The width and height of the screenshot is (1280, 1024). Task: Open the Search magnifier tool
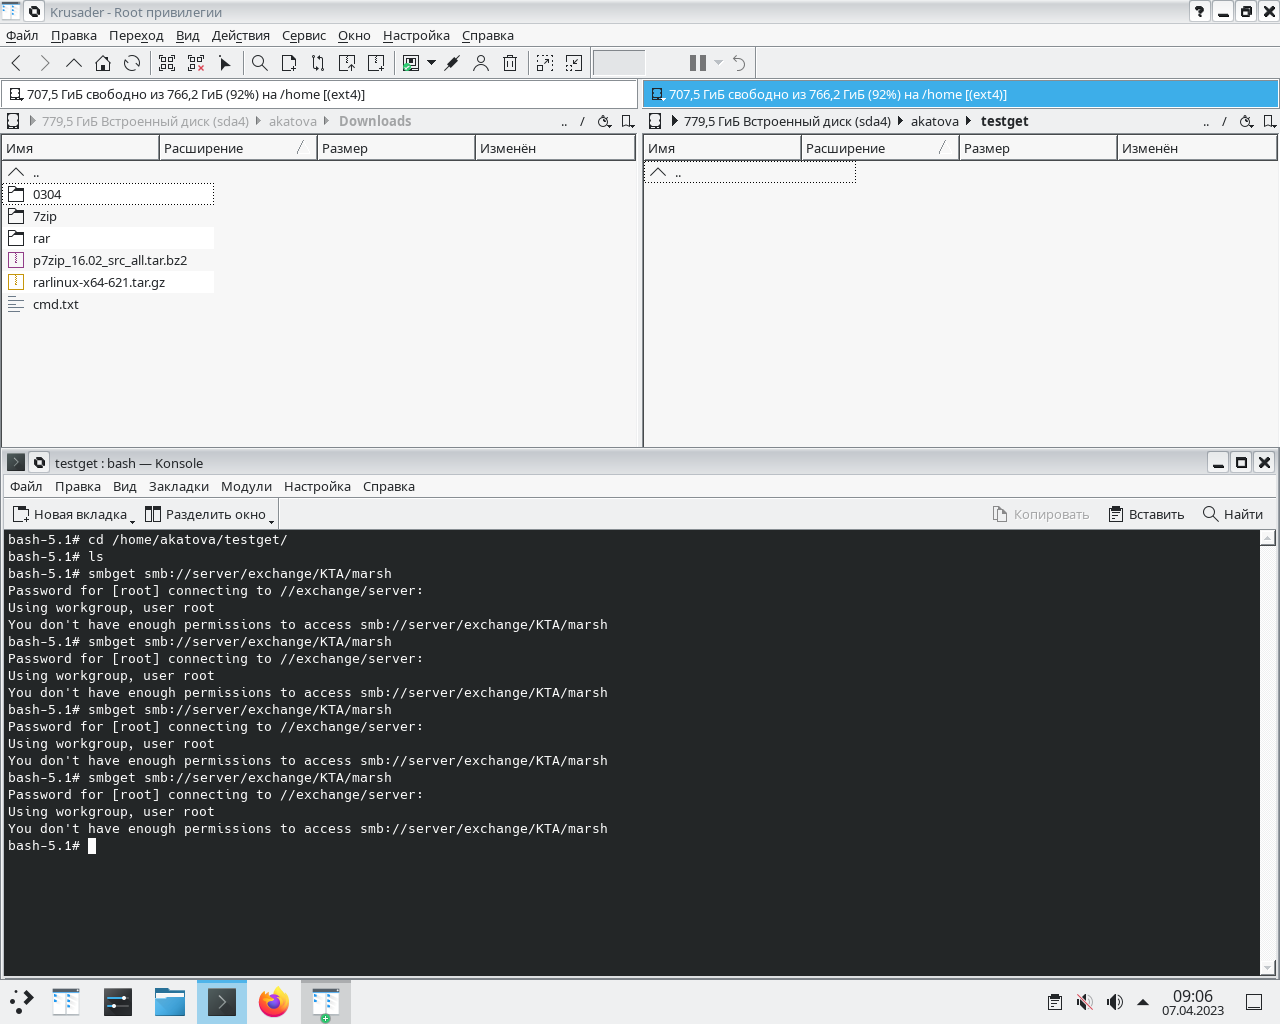(x=260, y=63)
